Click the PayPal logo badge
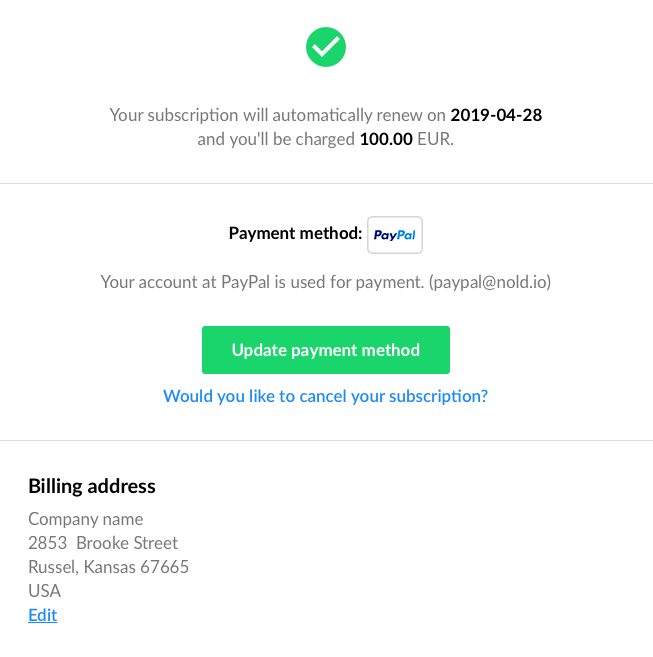 [395, 235]
